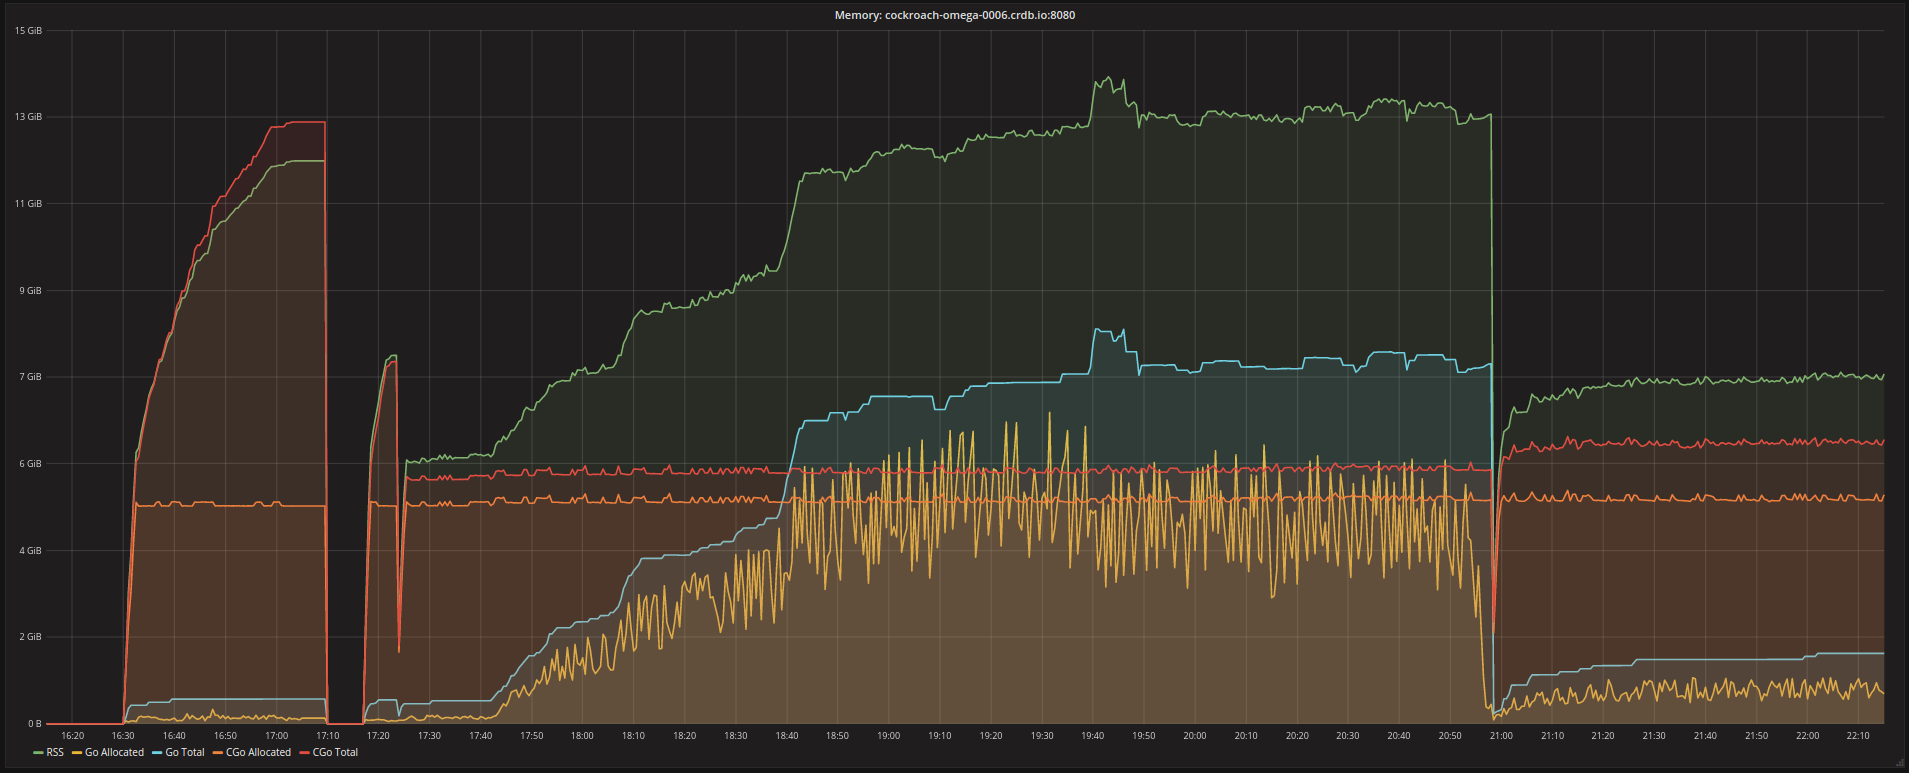Click the 13 GiB y-axis label
The height and width of the screenshot is (773, 1909).
coord(28,117)
